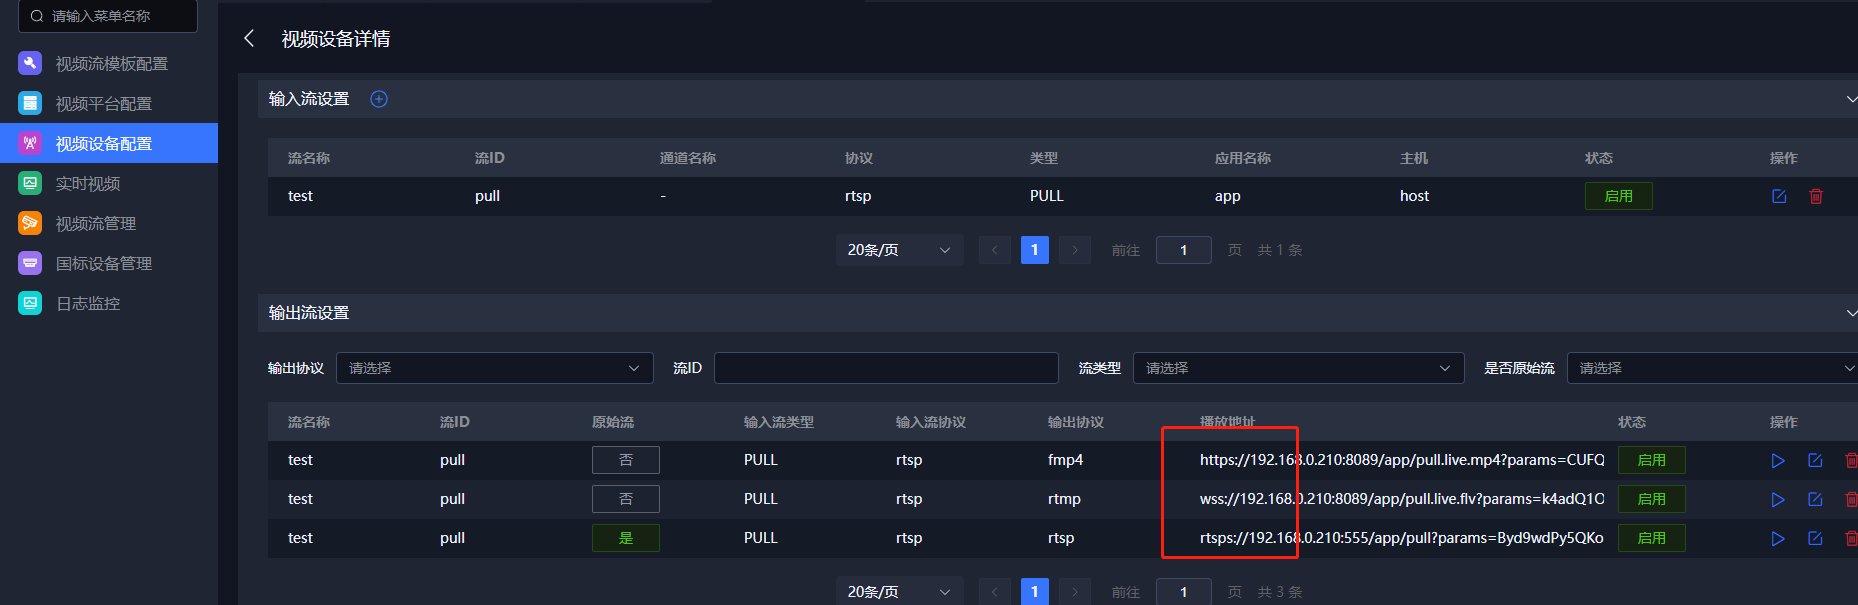
Task: Click 原始流 否 tag on rtmp row
Action: coord(626,499)
